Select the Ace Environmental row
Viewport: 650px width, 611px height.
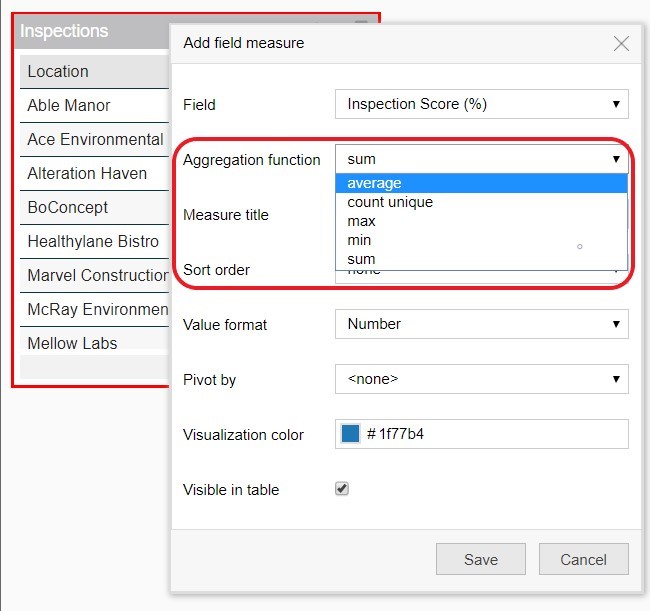click(x=94, y=140)
